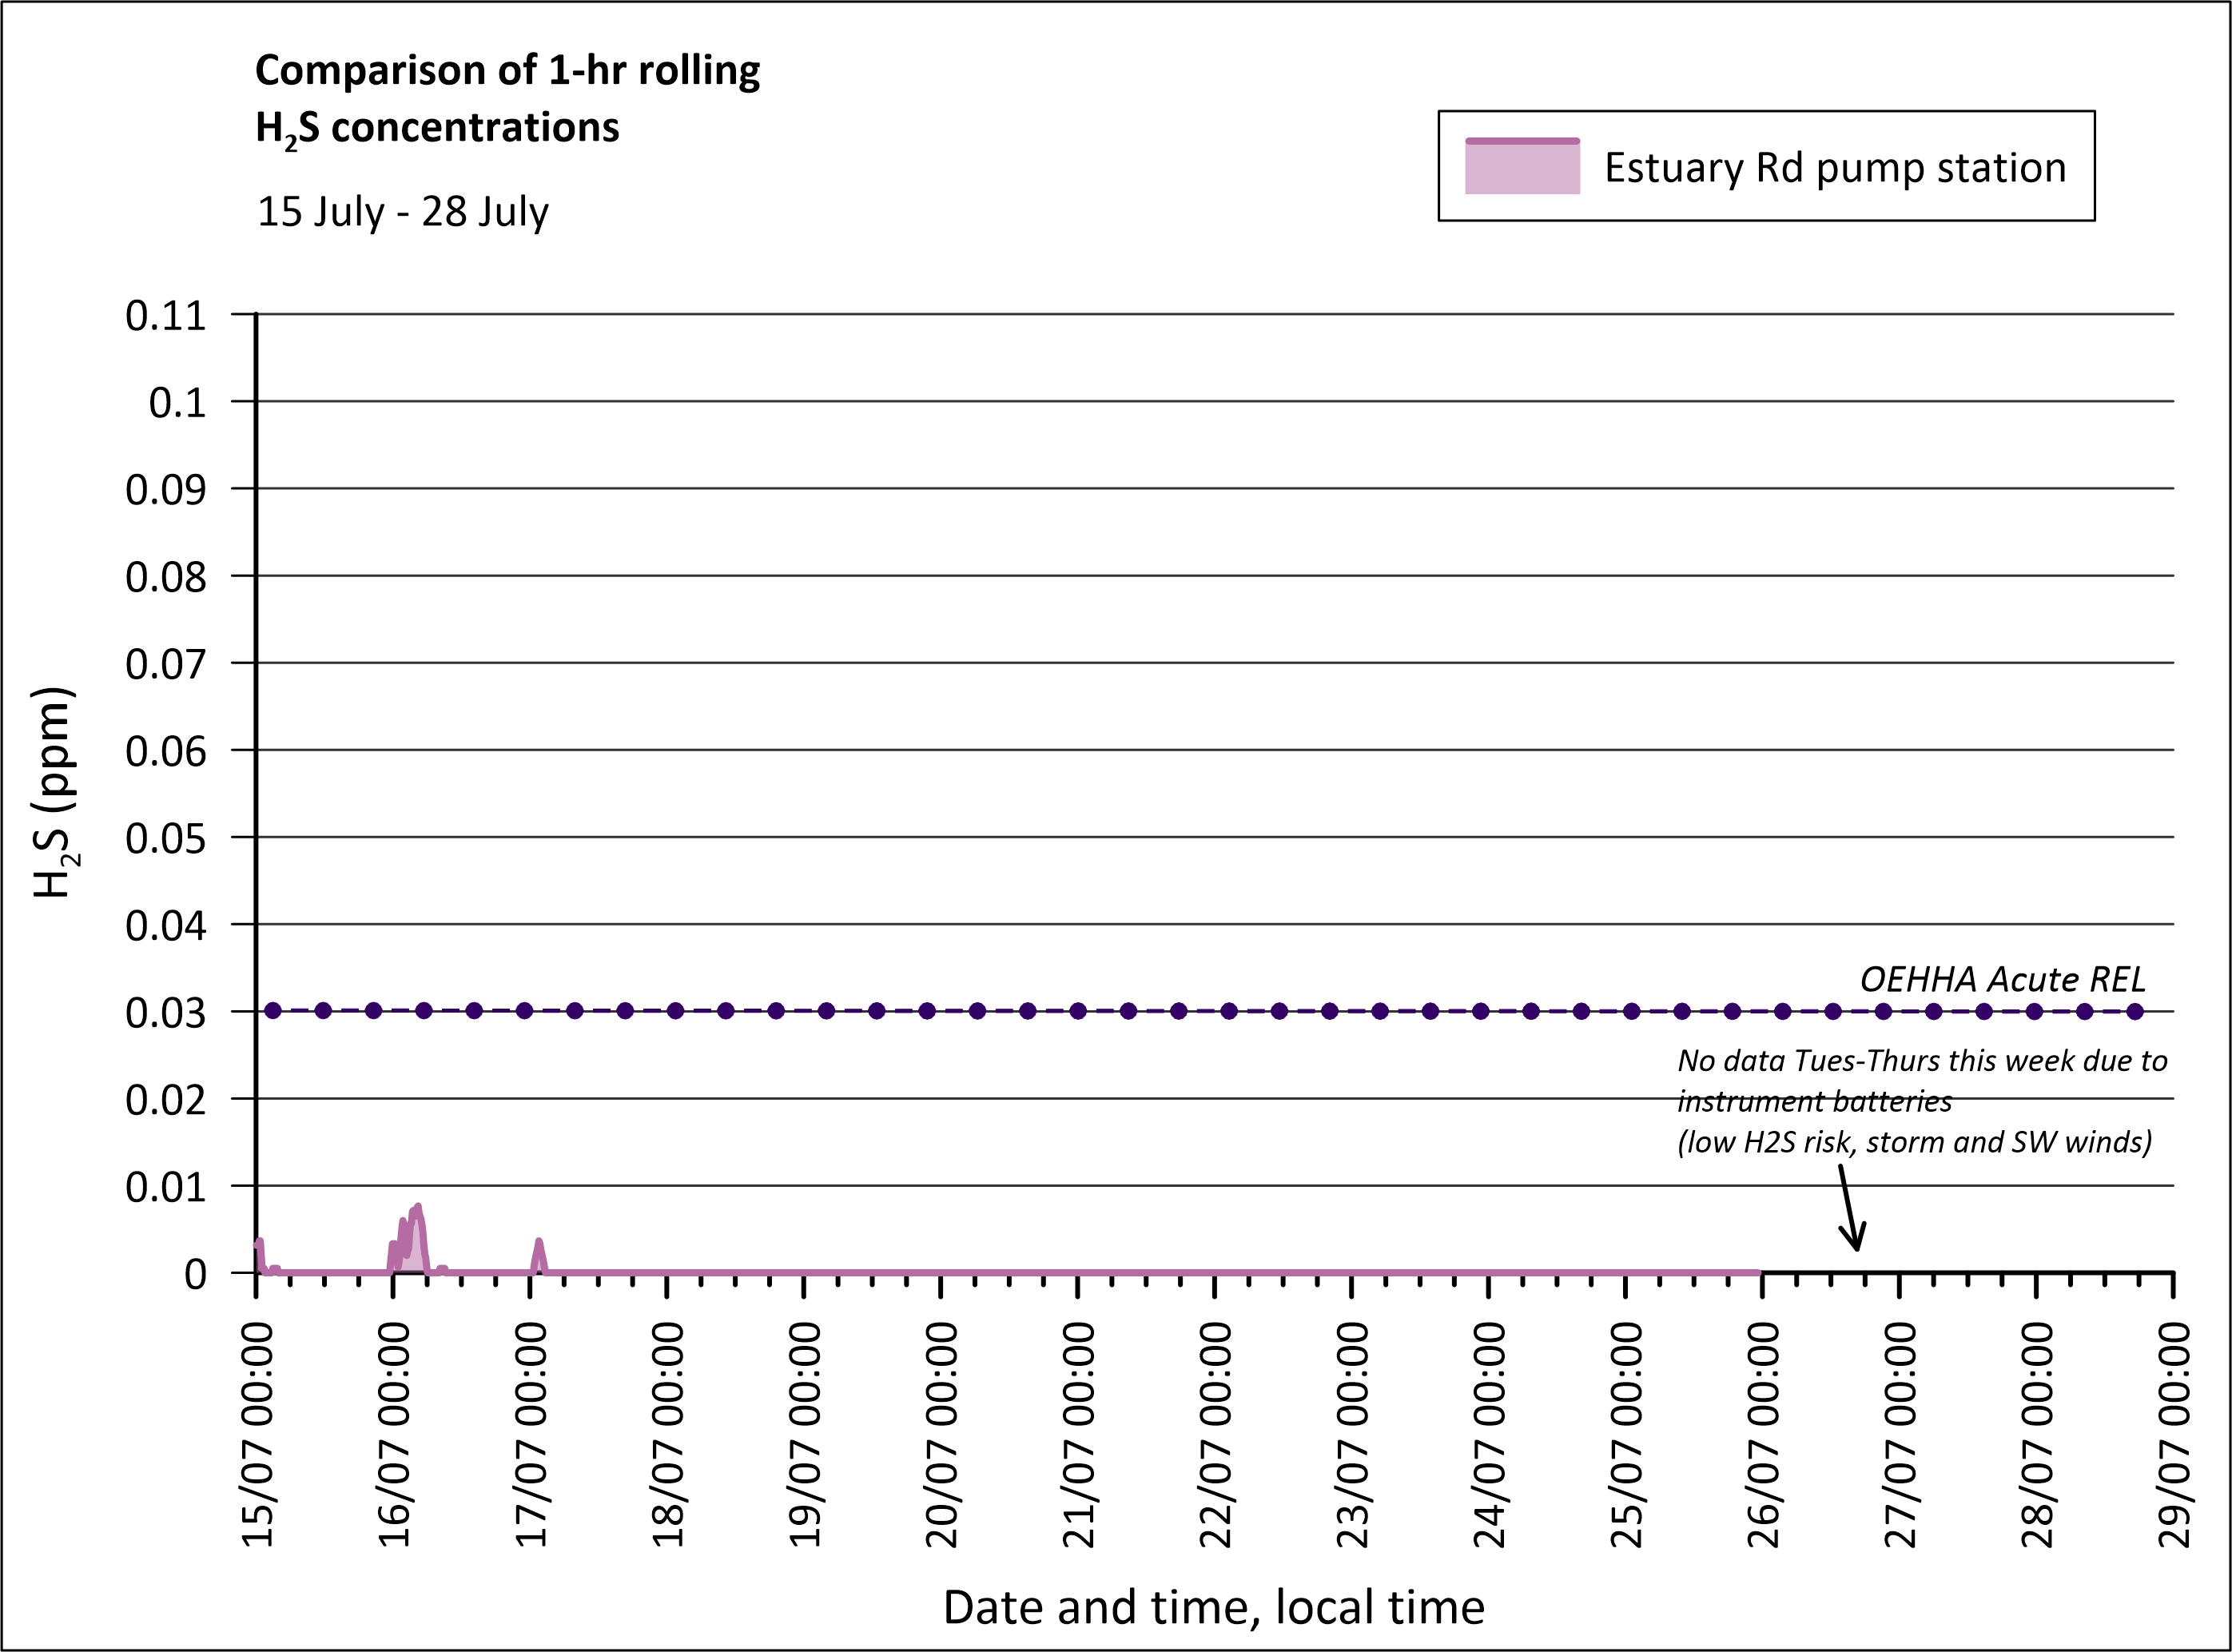Click the '15/07 00:00' x-axis label
Viewport: 2232px width, 1652px height.
[x=257, y=1434]
